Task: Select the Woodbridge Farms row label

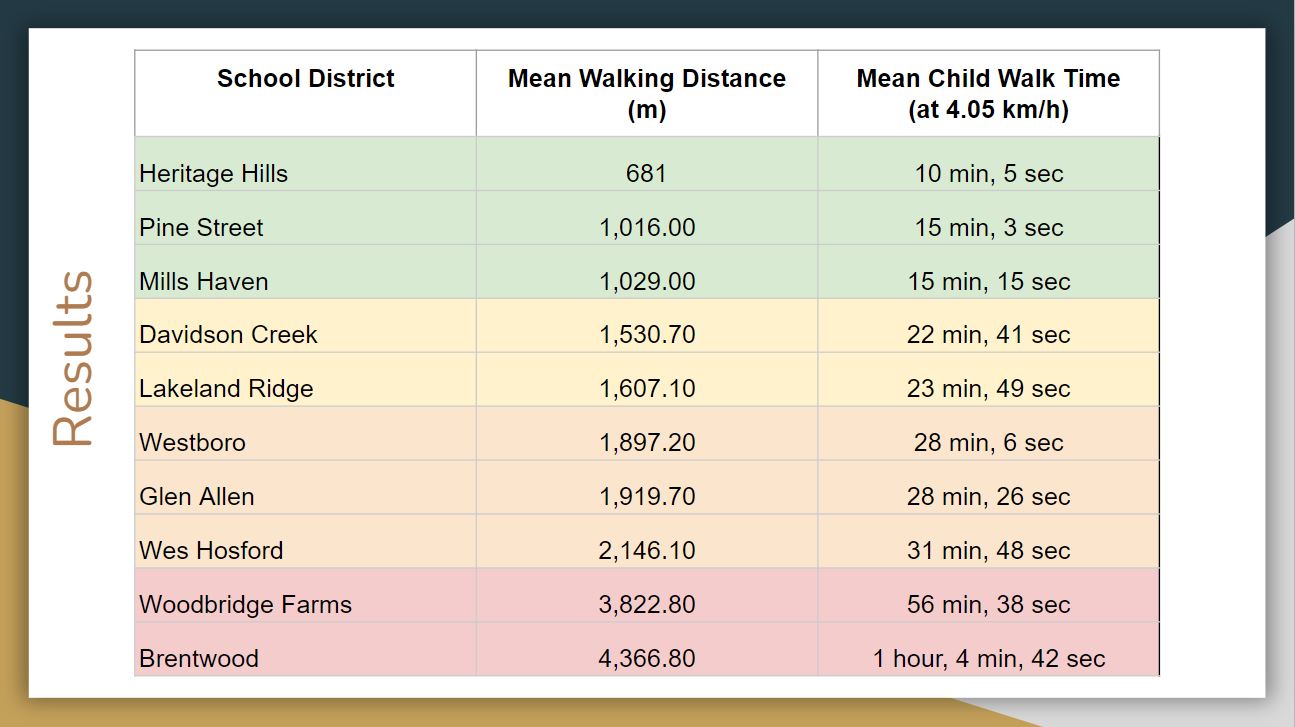Action: pos(245,605)
